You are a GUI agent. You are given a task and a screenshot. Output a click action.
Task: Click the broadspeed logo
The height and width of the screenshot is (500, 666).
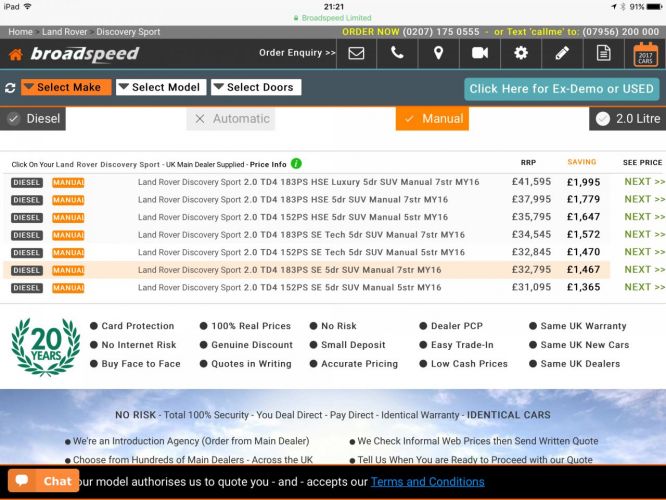click(85, 54)
